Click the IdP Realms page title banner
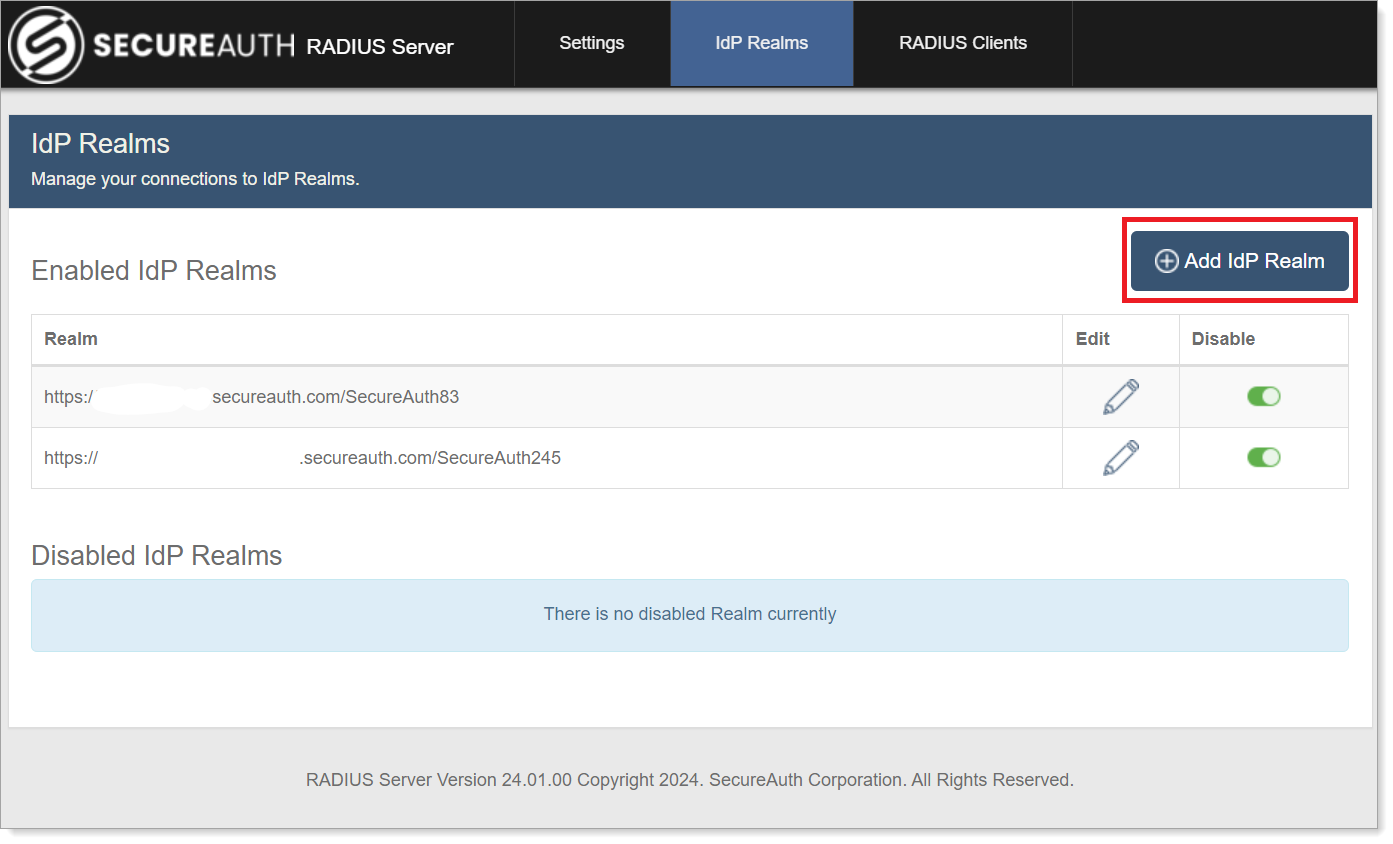The height and width of the screenshot is (844, 1393). (x=100, y=143)
